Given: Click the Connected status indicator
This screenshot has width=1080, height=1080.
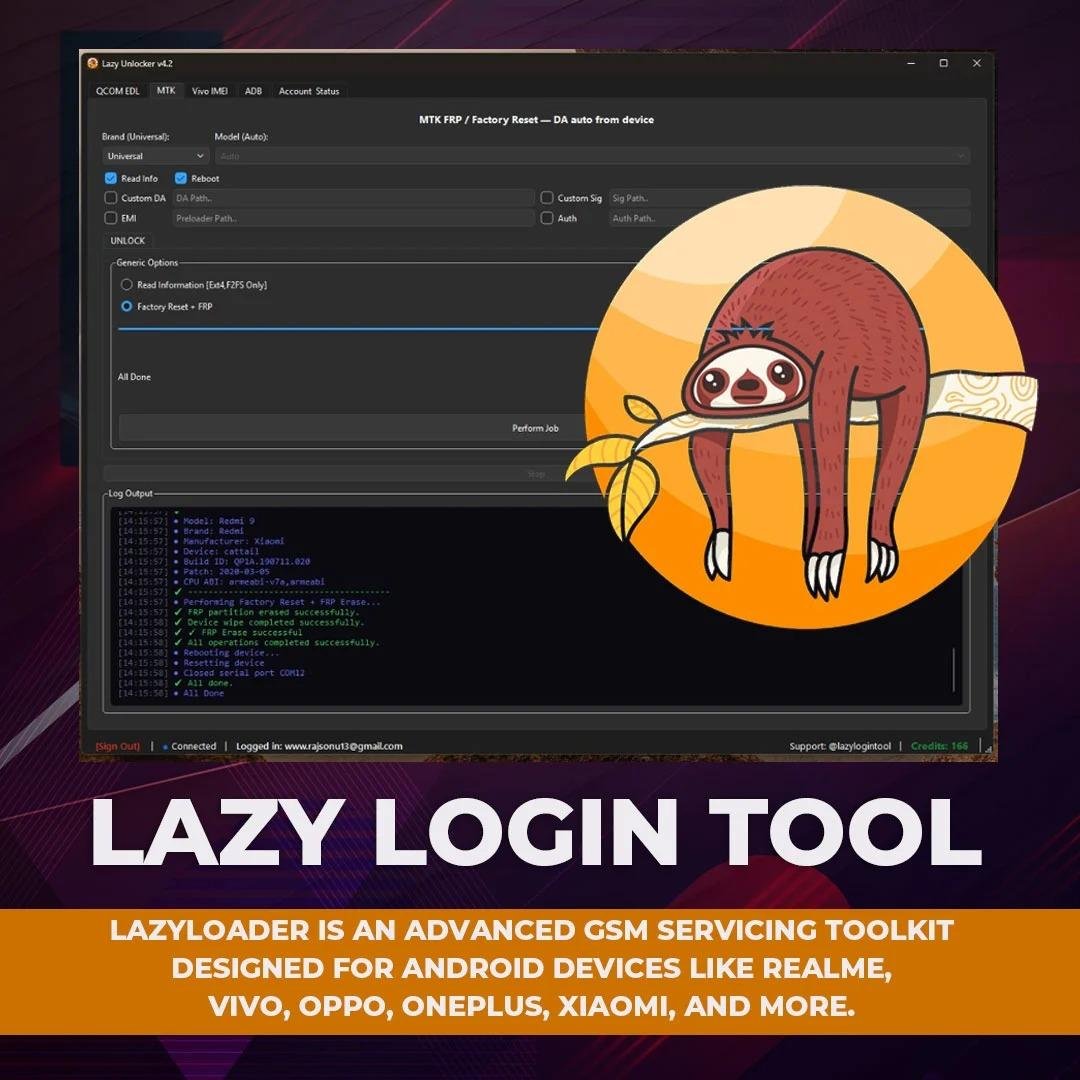Looking at the screenshot, I should click(189, 746).
